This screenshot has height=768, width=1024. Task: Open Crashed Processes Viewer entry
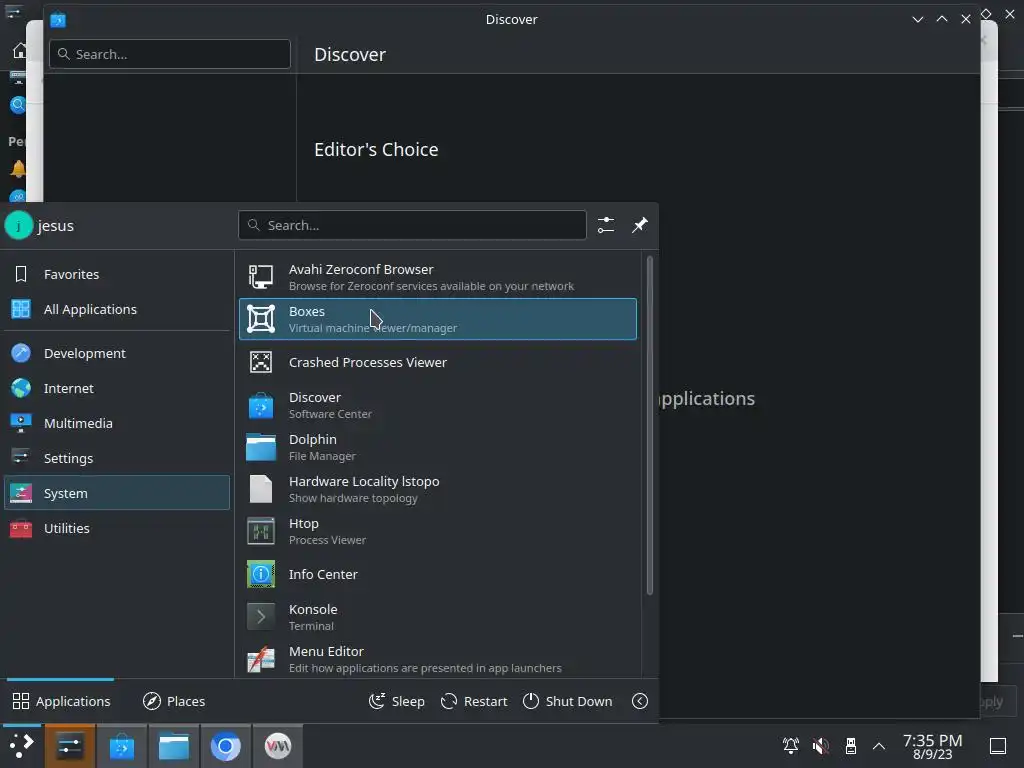tap(438, 362)
